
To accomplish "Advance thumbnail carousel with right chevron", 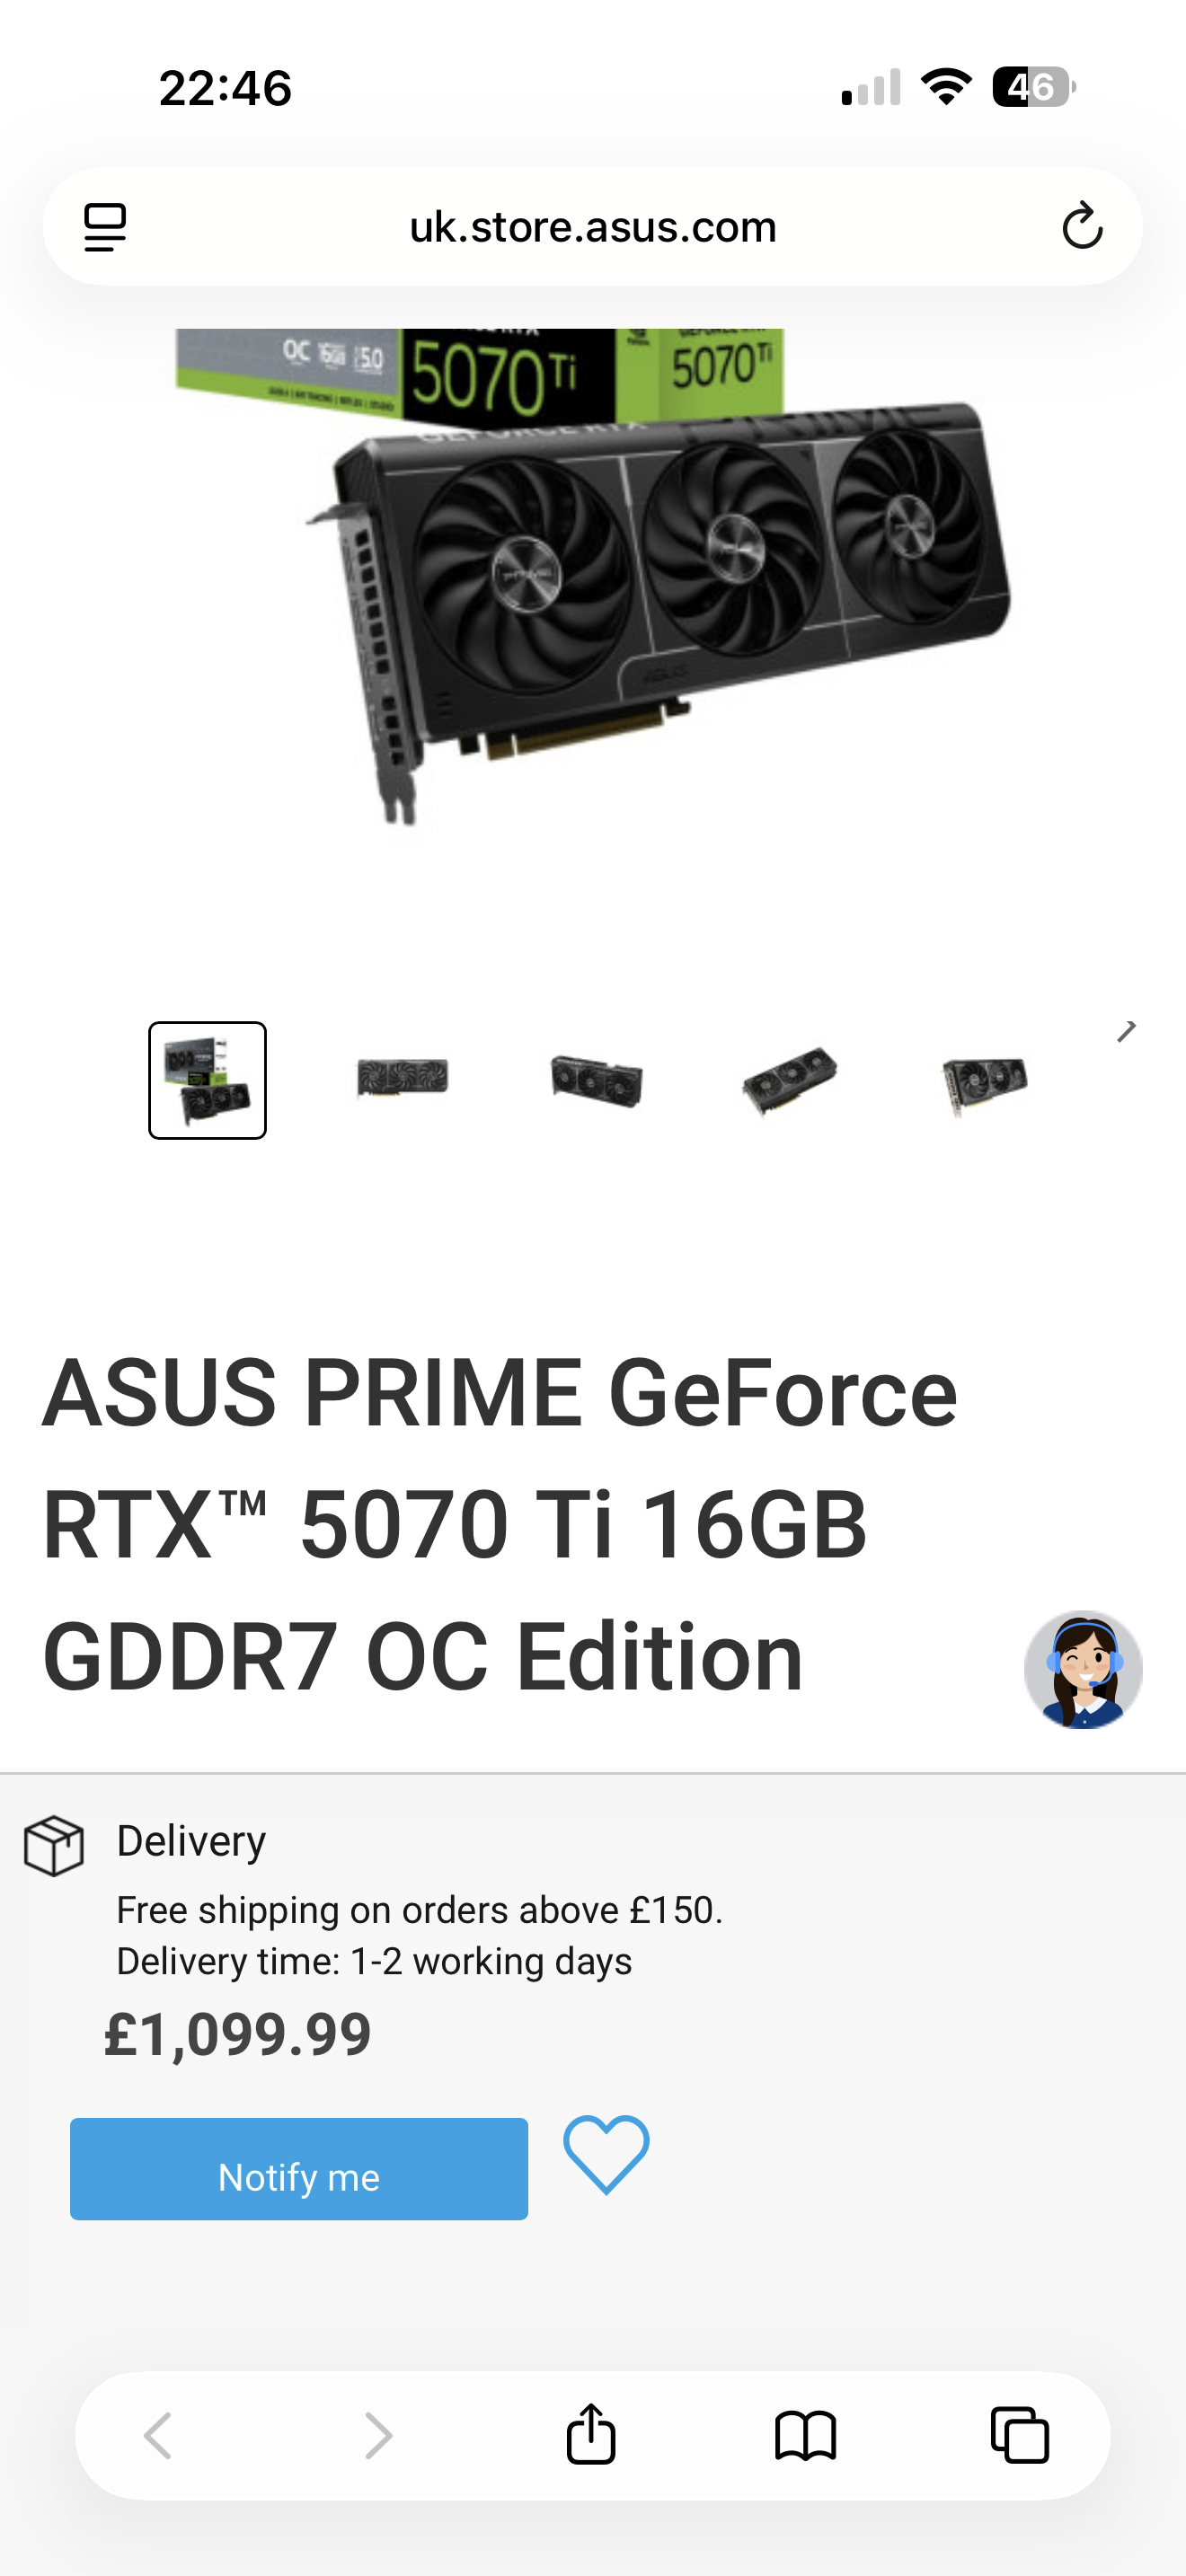I will tap(1127, 1031).
